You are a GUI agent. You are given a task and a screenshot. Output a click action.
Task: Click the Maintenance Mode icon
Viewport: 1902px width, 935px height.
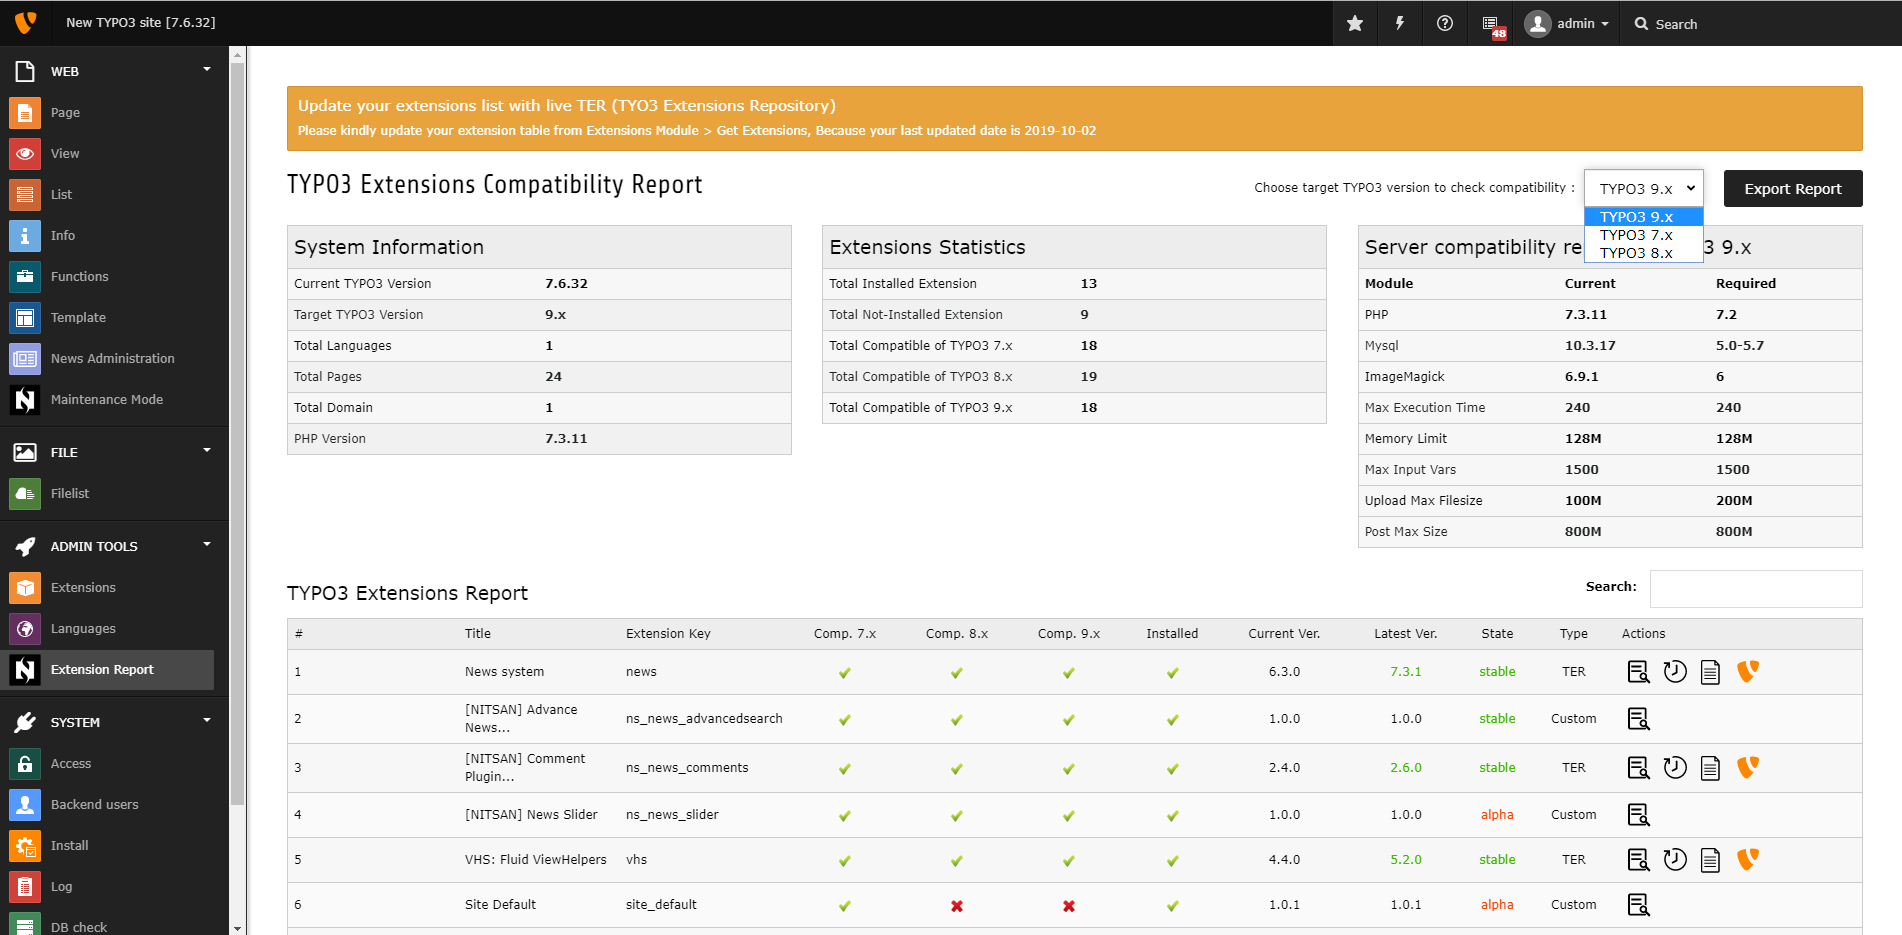tap(25, 400)
